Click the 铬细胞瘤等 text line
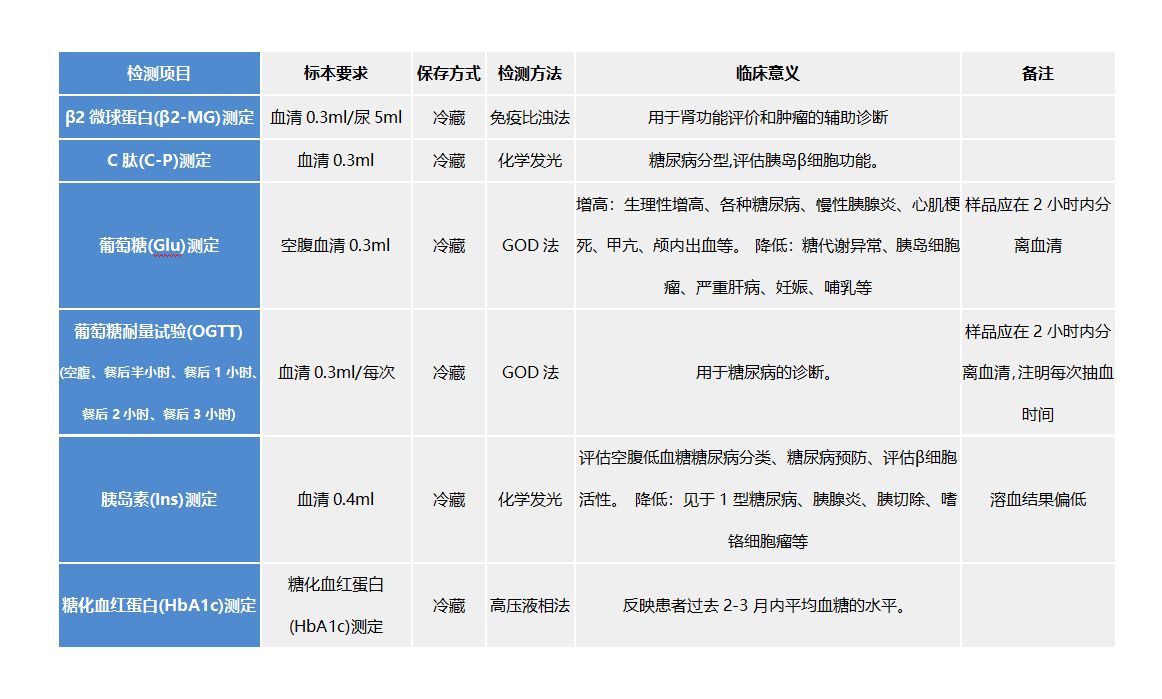This screenshot has width=1162, height=699. pyautogui.click(x=768, y=541)
